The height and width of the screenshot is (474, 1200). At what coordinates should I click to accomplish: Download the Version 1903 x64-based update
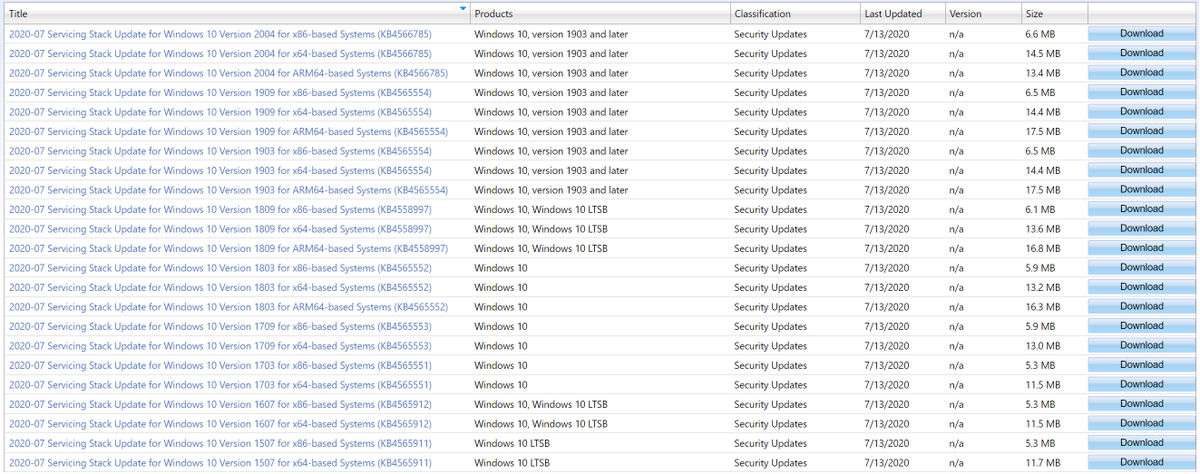pyautogui.click(x=1141, y=170)
